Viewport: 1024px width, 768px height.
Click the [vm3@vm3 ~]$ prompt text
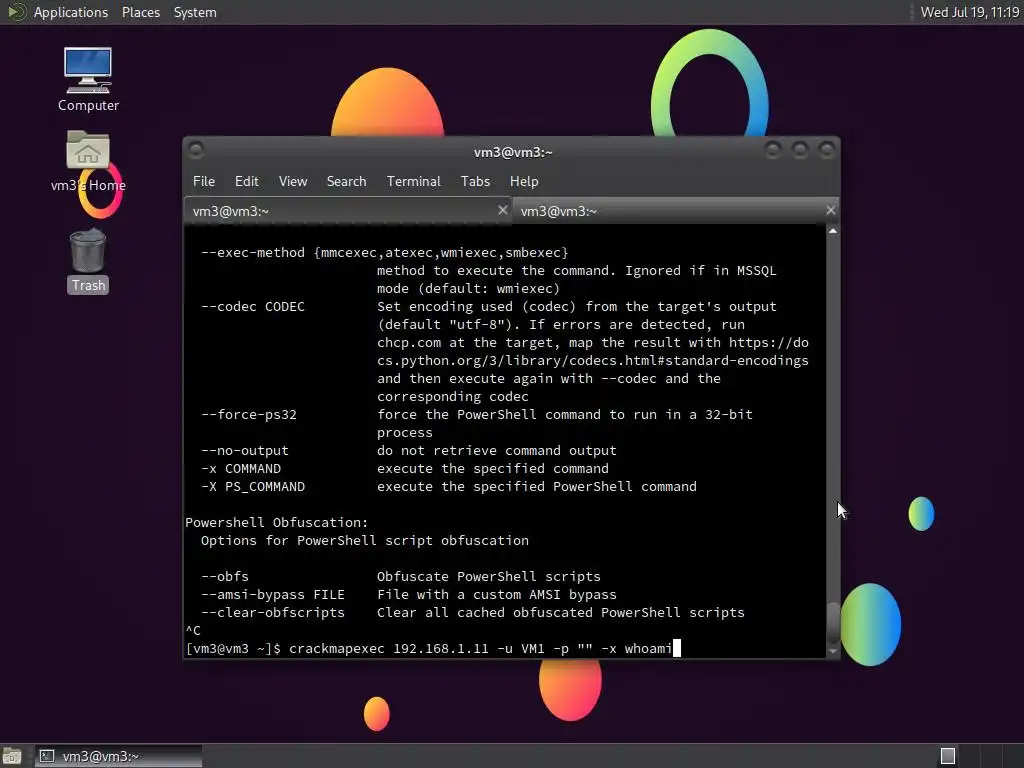[x=233, y=648]
